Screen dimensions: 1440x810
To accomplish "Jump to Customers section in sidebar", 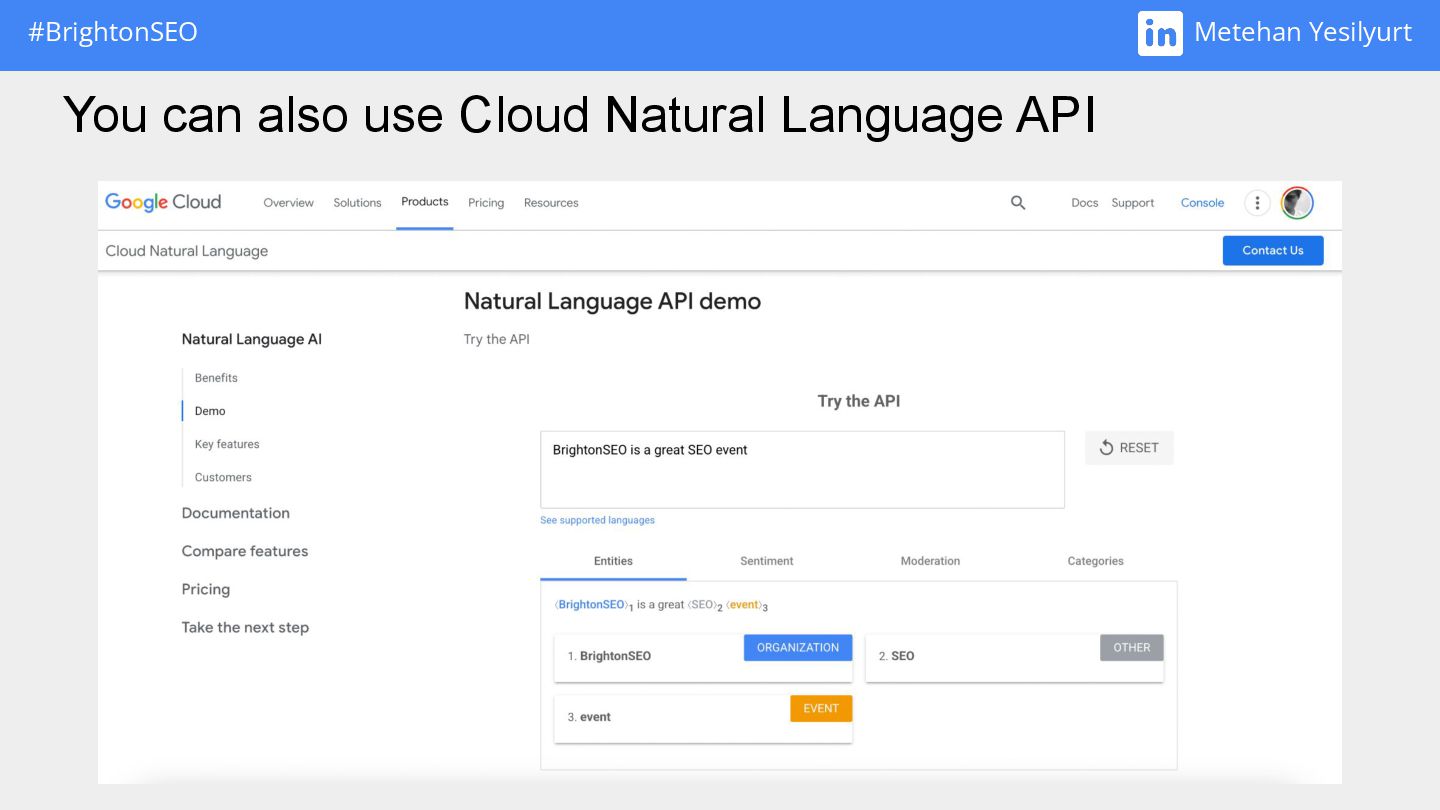I will click(223, 477).
